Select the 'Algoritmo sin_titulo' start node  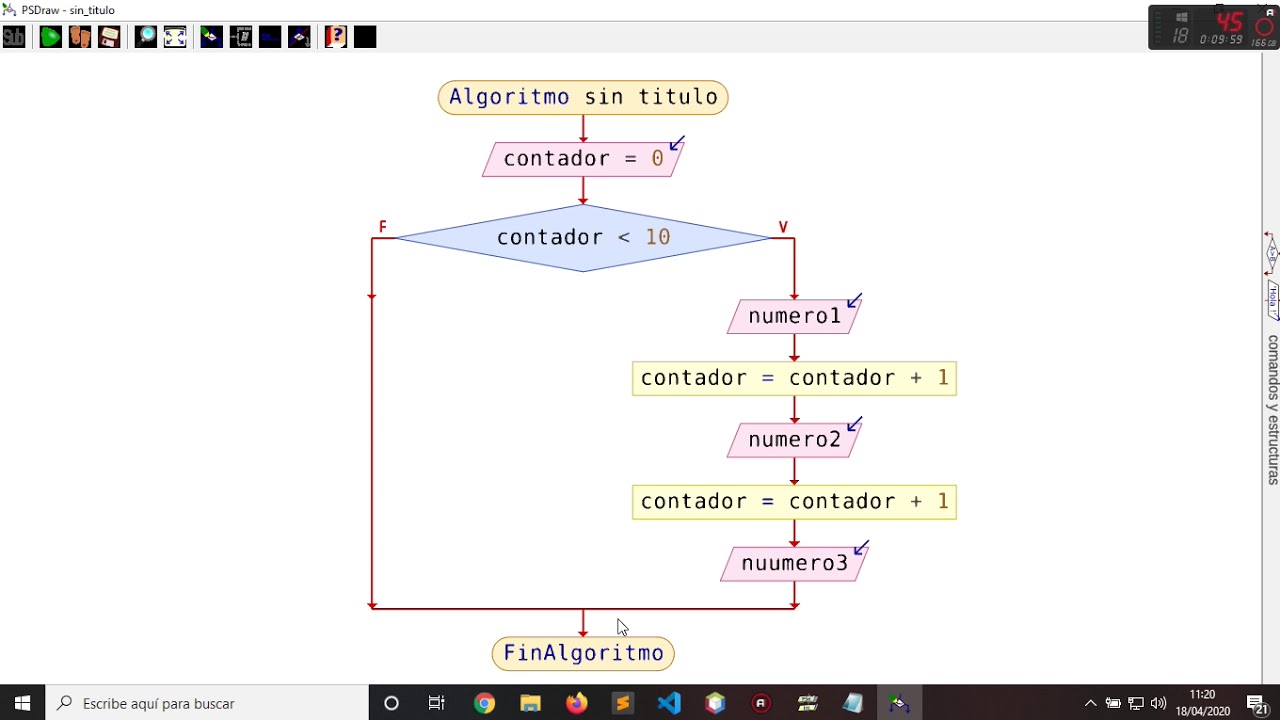tap(583, 97)
